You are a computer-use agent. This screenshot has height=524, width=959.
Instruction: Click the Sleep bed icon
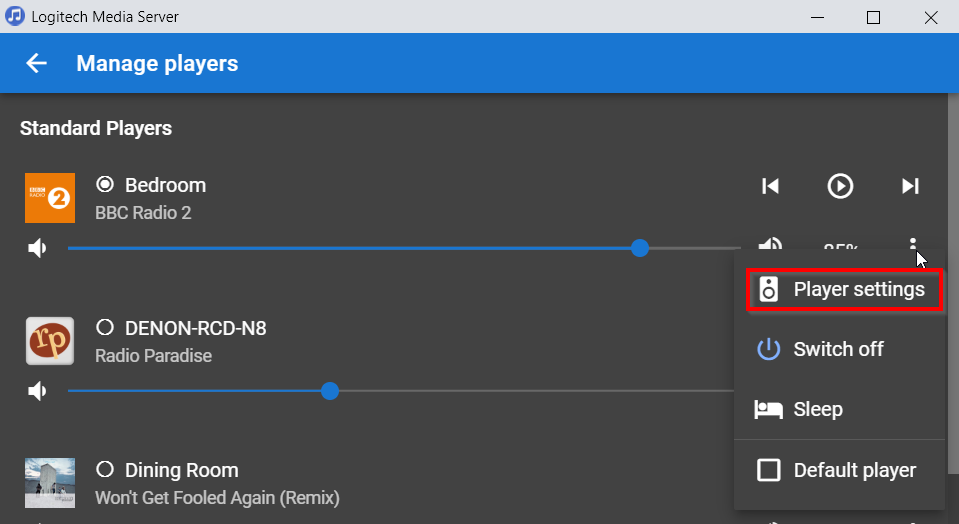pos(768,410)
